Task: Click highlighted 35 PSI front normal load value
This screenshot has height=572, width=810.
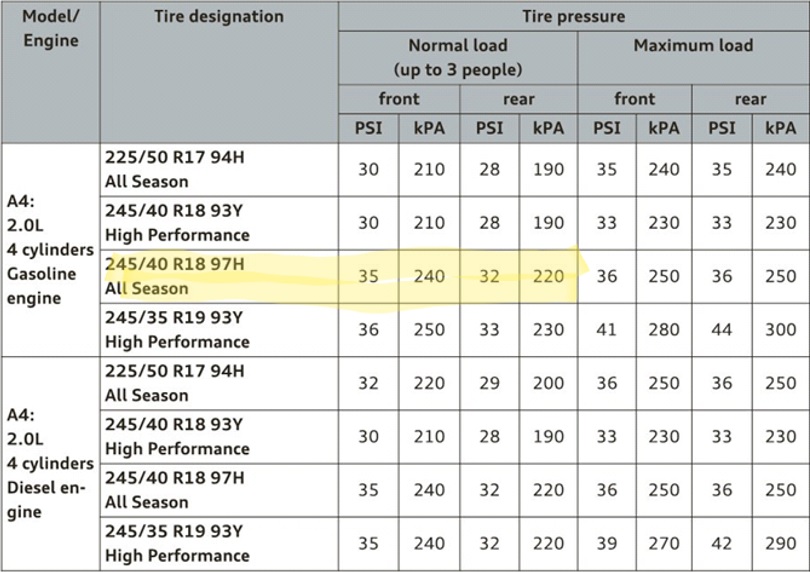Action: click(x=368, y=276)
